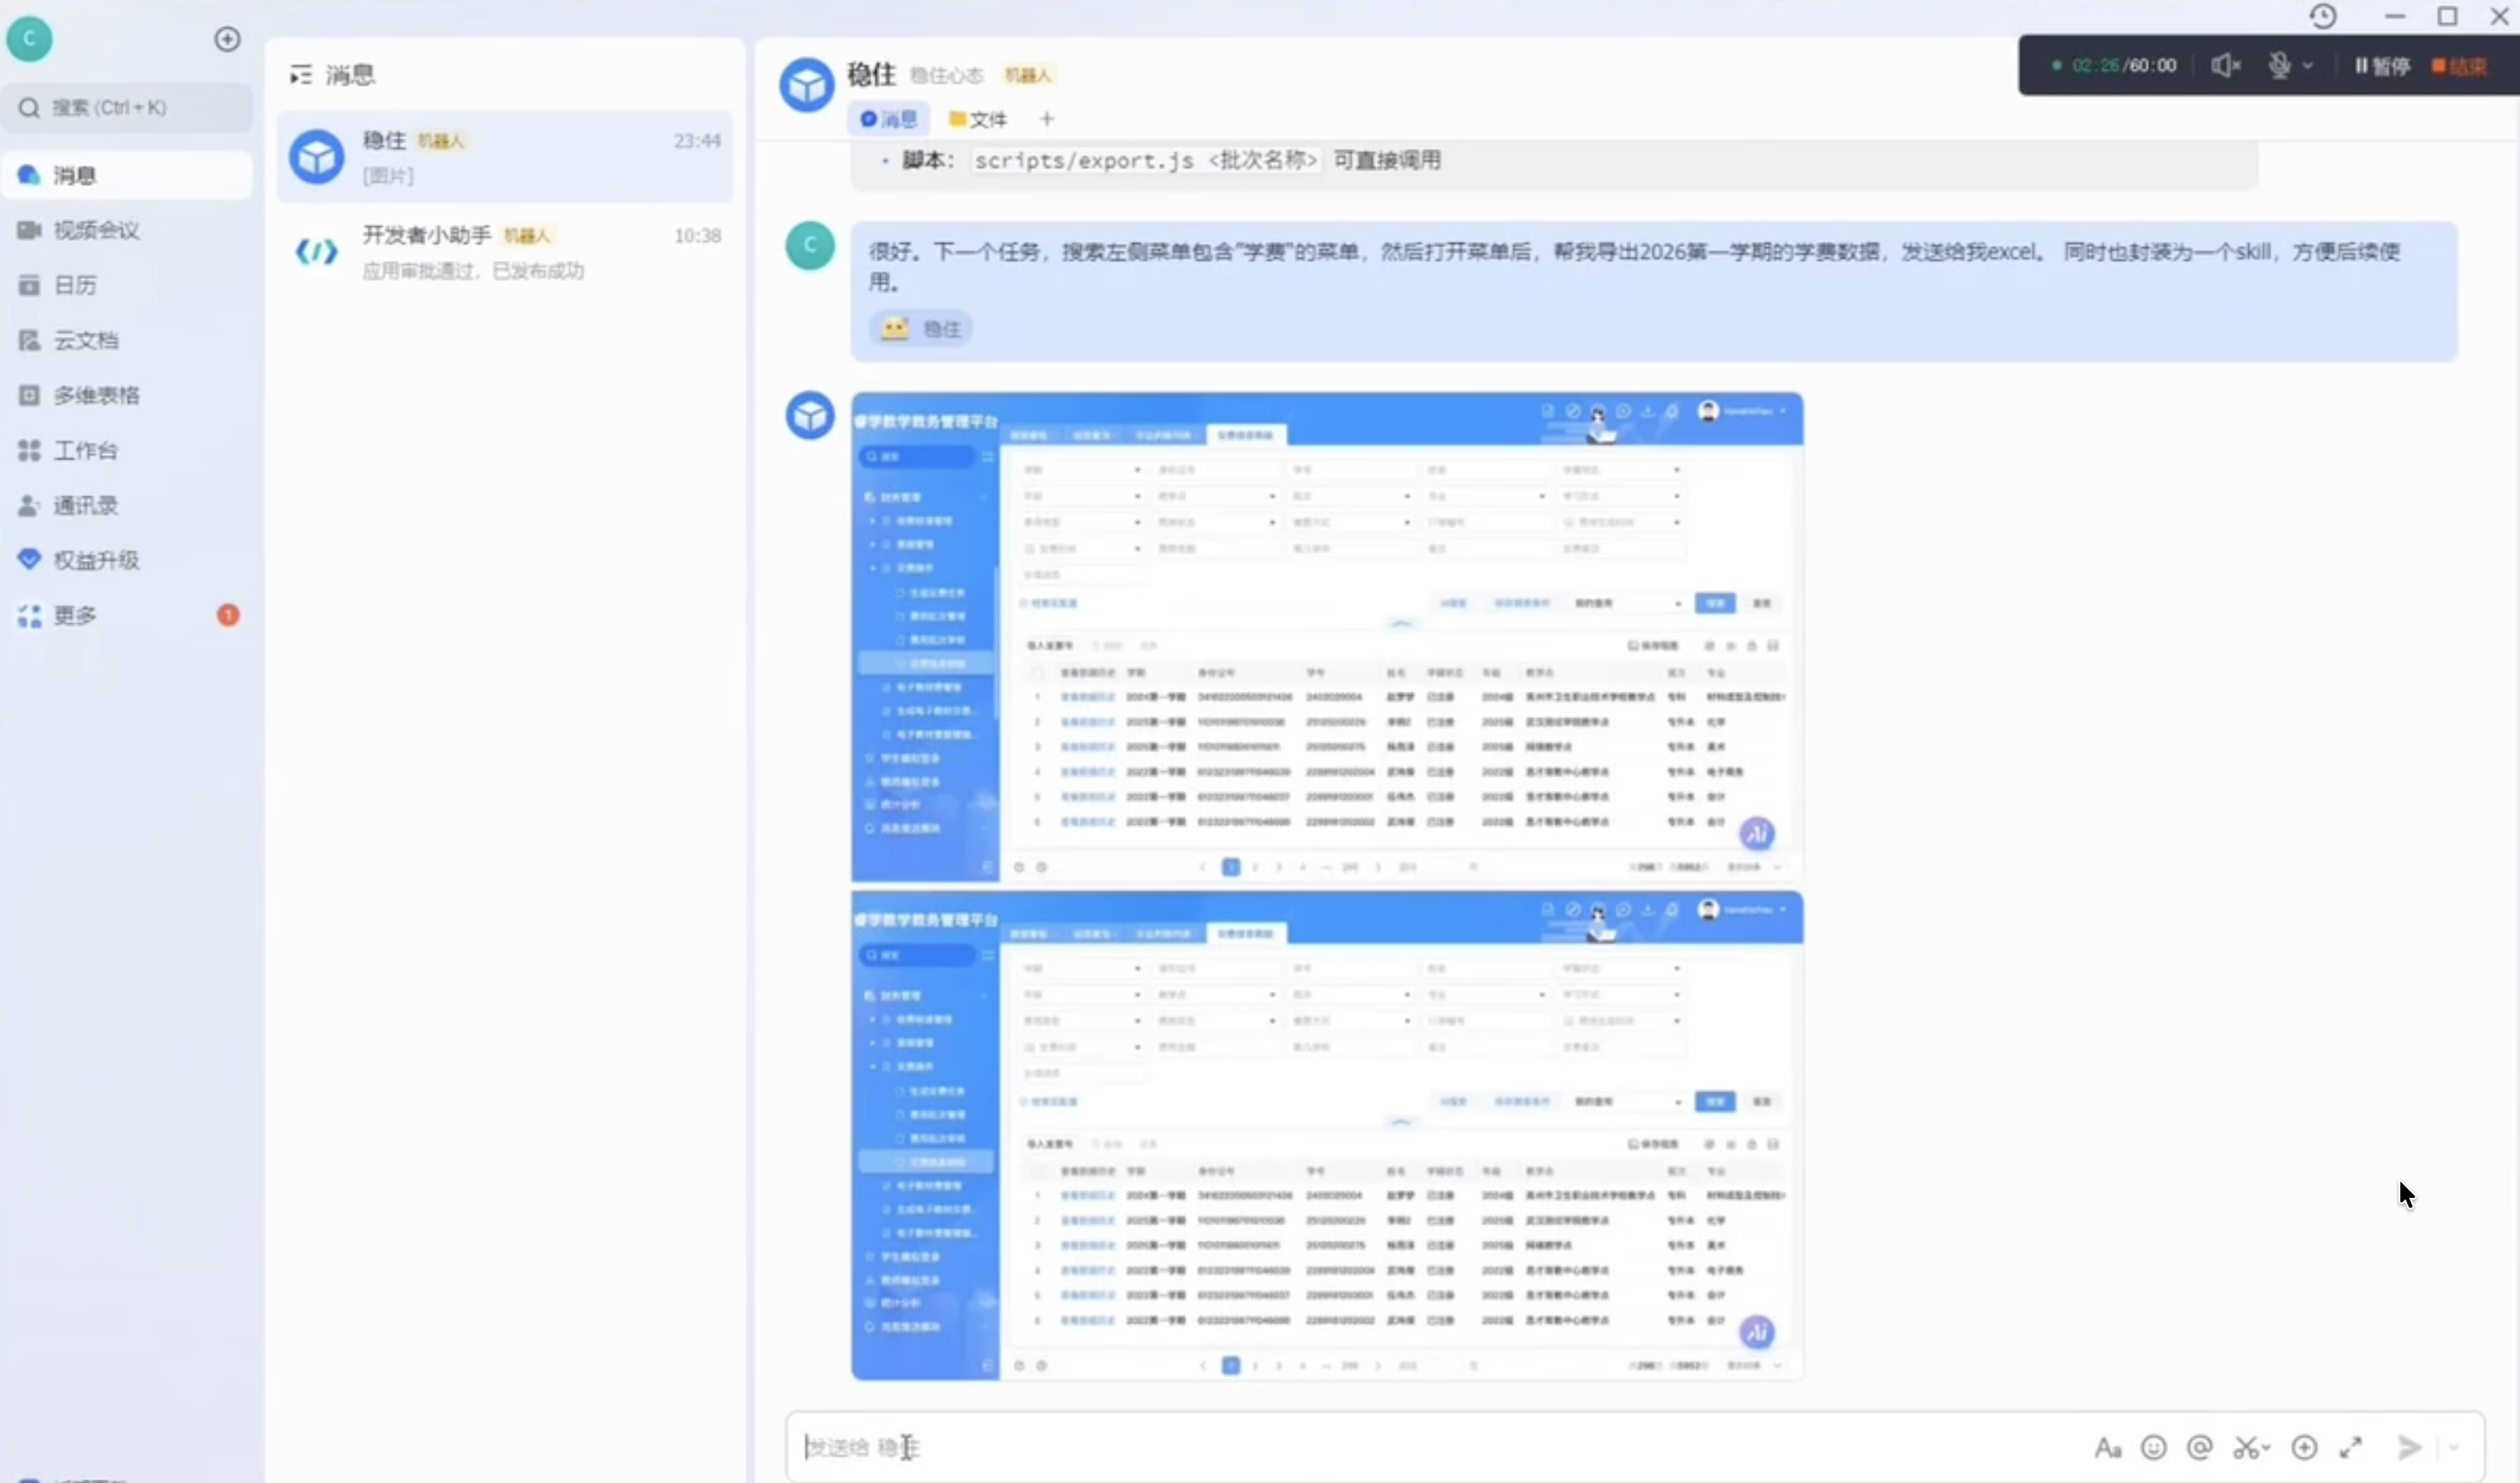The image size is (2520, 1483).
Task: Stop recording with 结束 button
Action: (2459, 66)
